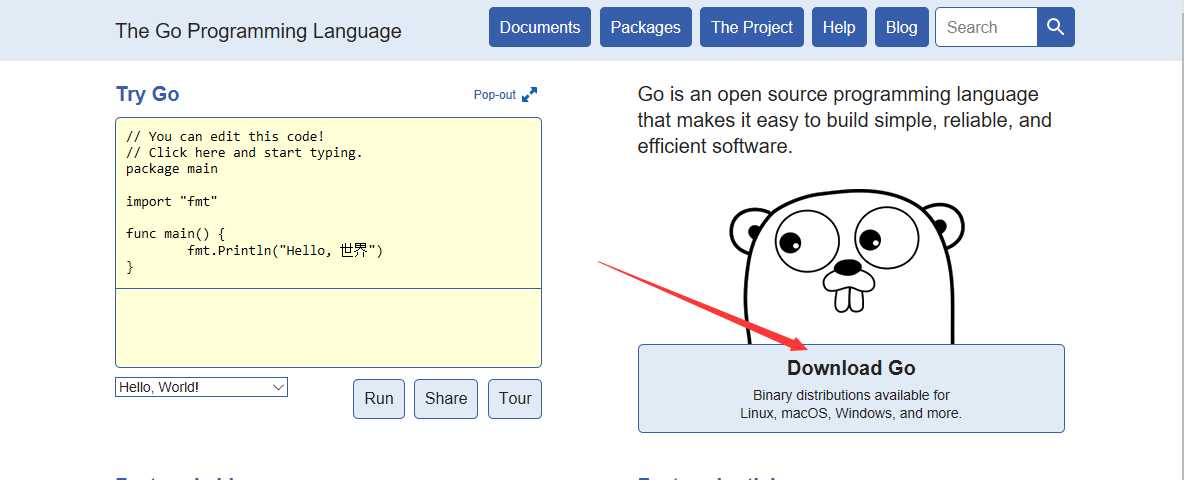Open the Blog menu item
This screenshot has width=1184, height=480.
[902, 27]
